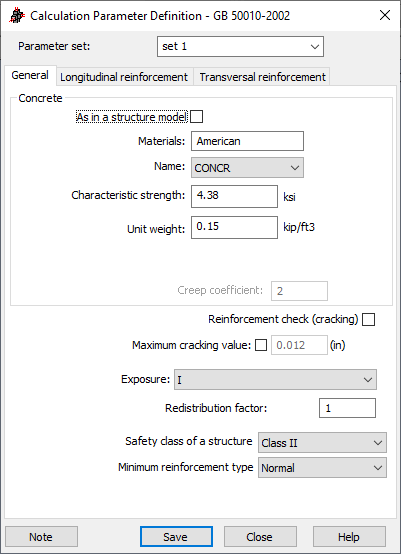Click the Unit weight input field
Screen dimensions: 401x554
234,227
